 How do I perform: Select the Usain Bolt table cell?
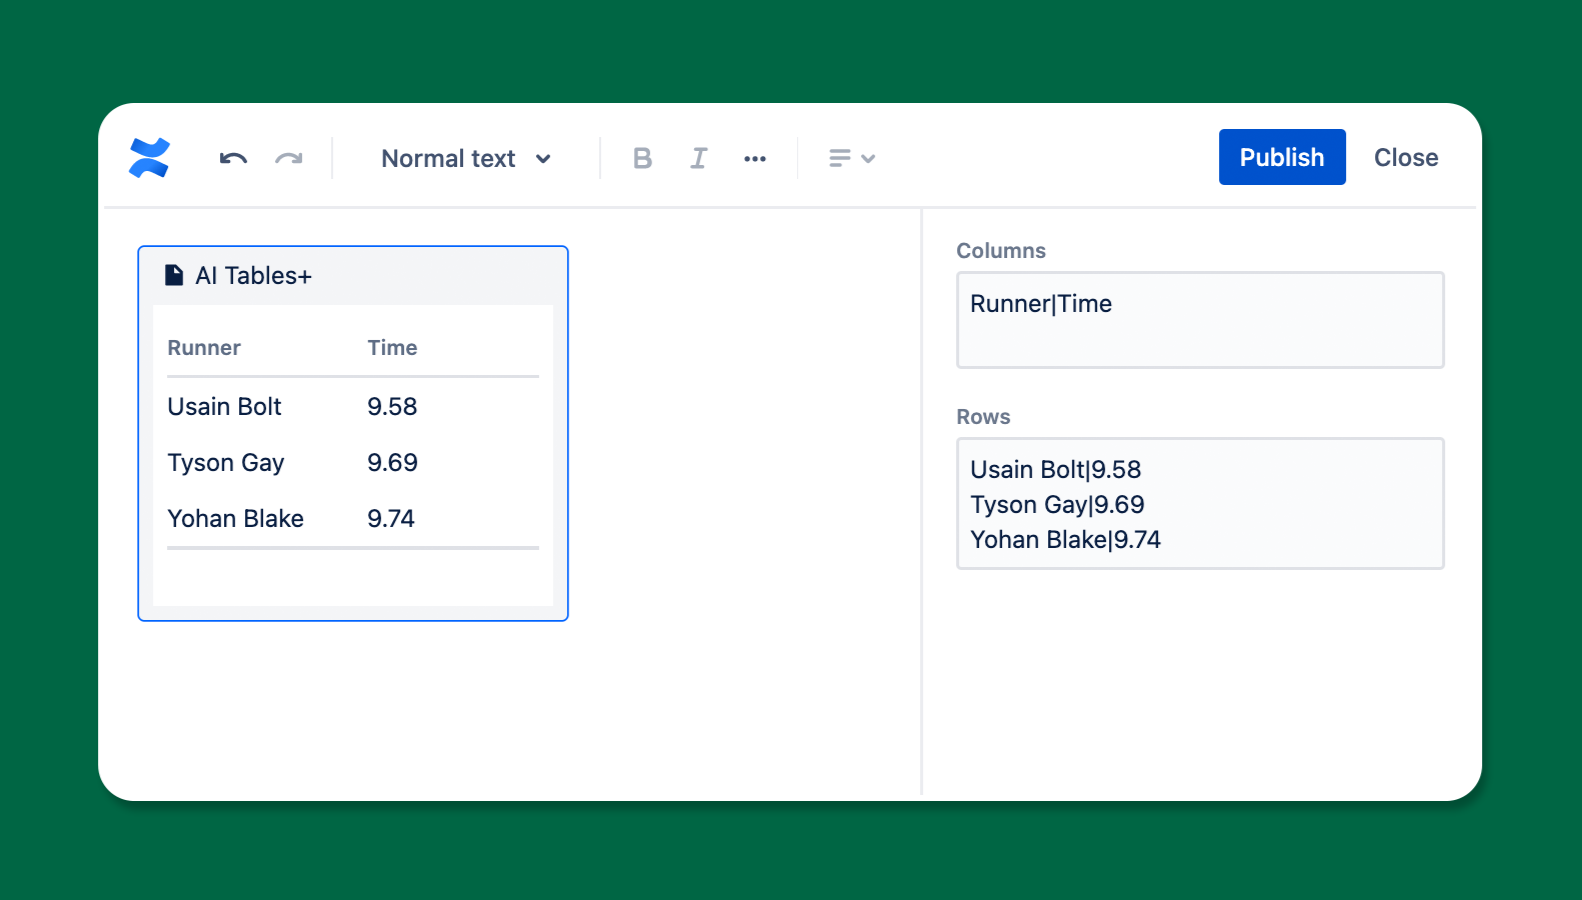point(225,407)
